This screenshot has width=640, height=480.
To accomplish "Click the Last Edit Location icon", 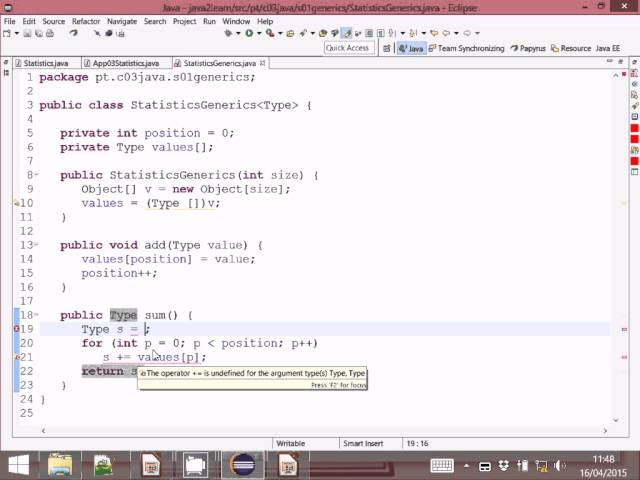I will point(434,33).
